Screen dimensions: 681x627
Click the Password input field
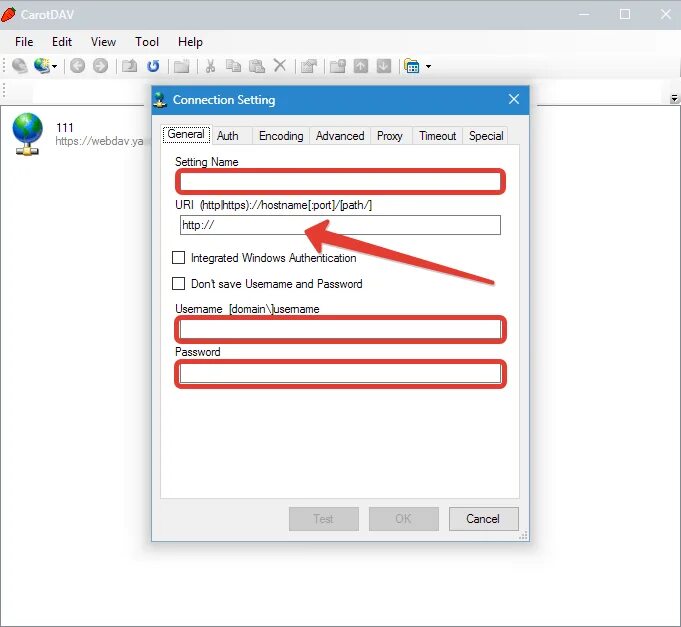[340, 373]
